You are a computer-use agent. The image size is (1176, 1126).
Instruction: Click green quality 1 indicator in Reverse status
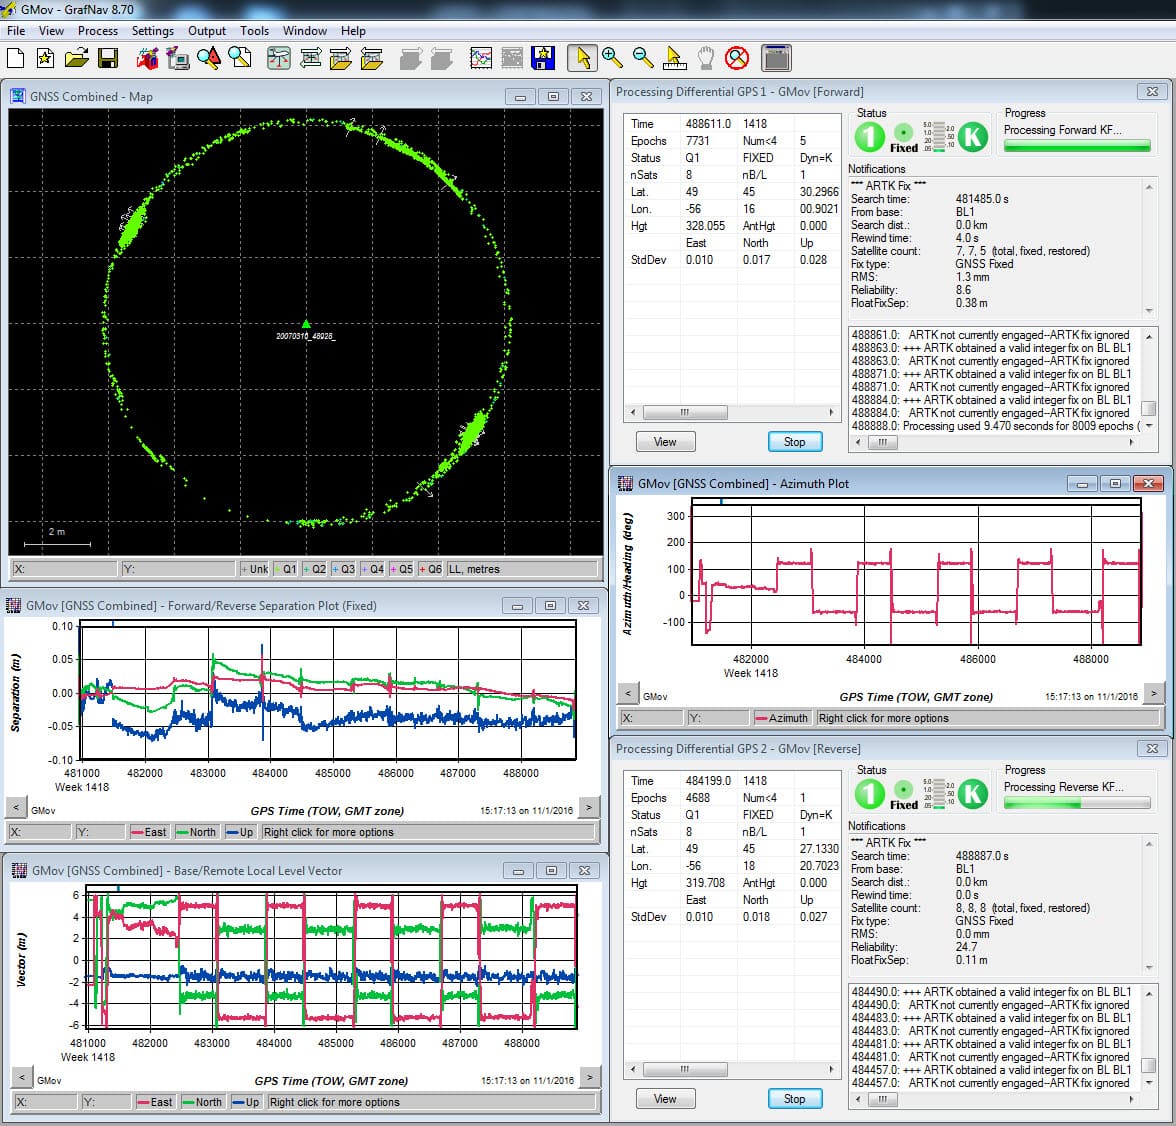pos(870,794)
